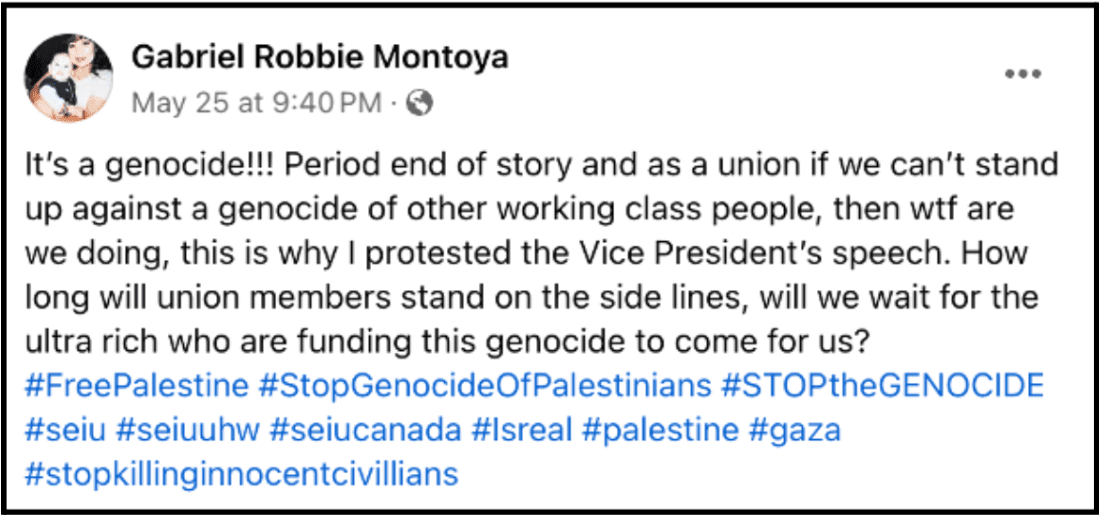
Task: Click the #seiucanada hashtag
Action: click(x=365, y=429)
